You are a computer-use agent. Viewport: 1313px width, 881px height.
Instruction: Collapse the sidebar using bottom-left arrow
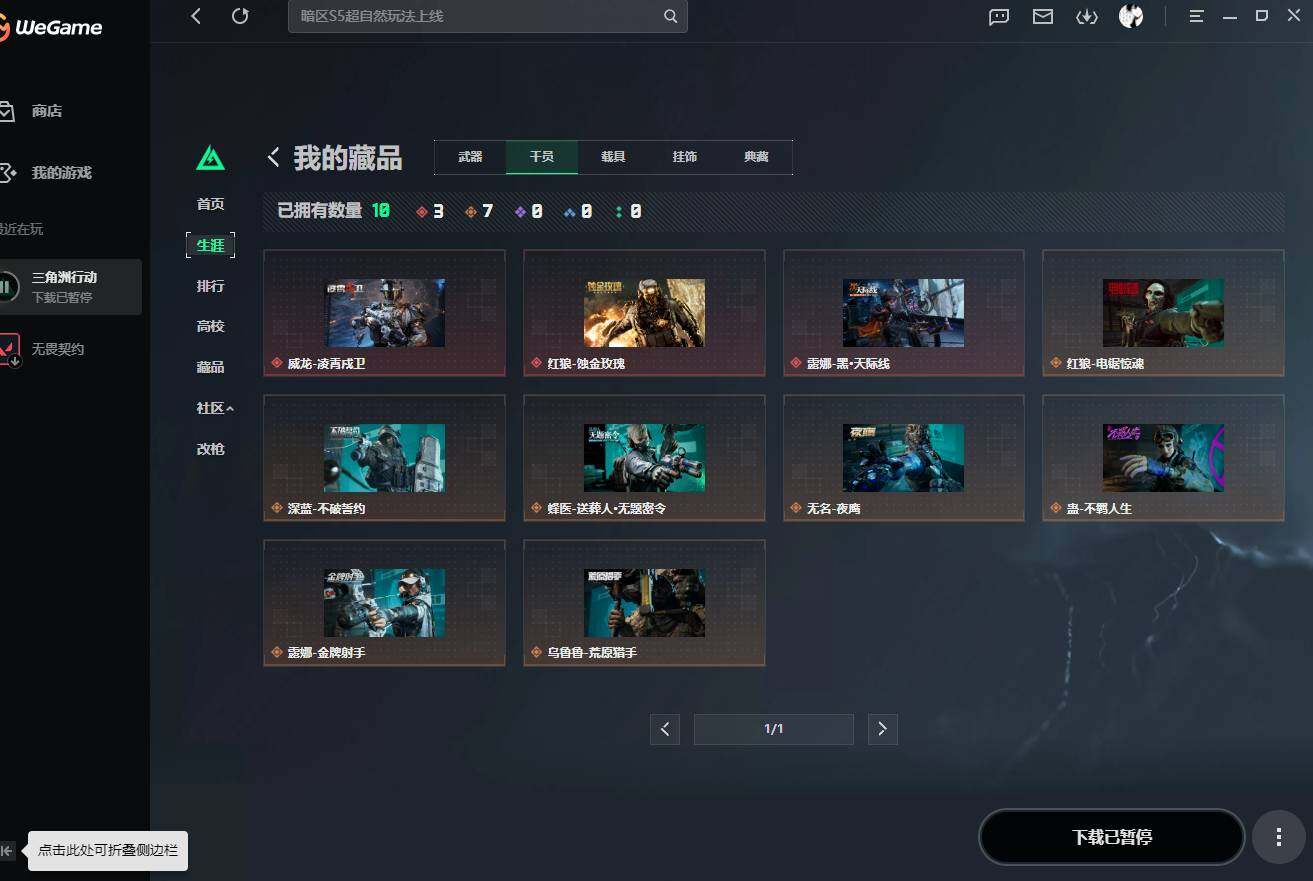pyautogui.click(x=10, y=851)
